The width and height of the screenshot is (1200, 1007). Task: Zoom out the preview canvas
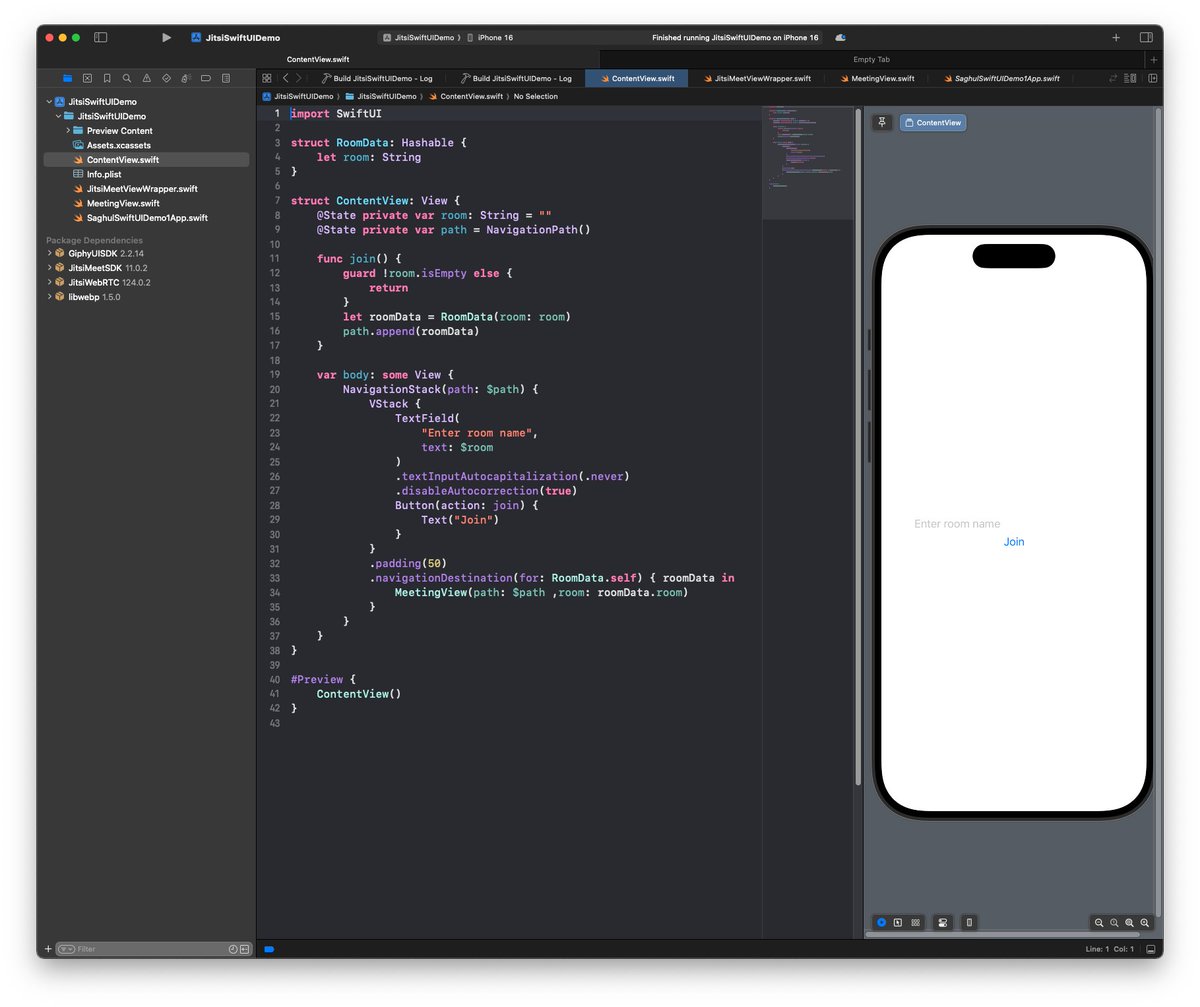(1099, 922)
